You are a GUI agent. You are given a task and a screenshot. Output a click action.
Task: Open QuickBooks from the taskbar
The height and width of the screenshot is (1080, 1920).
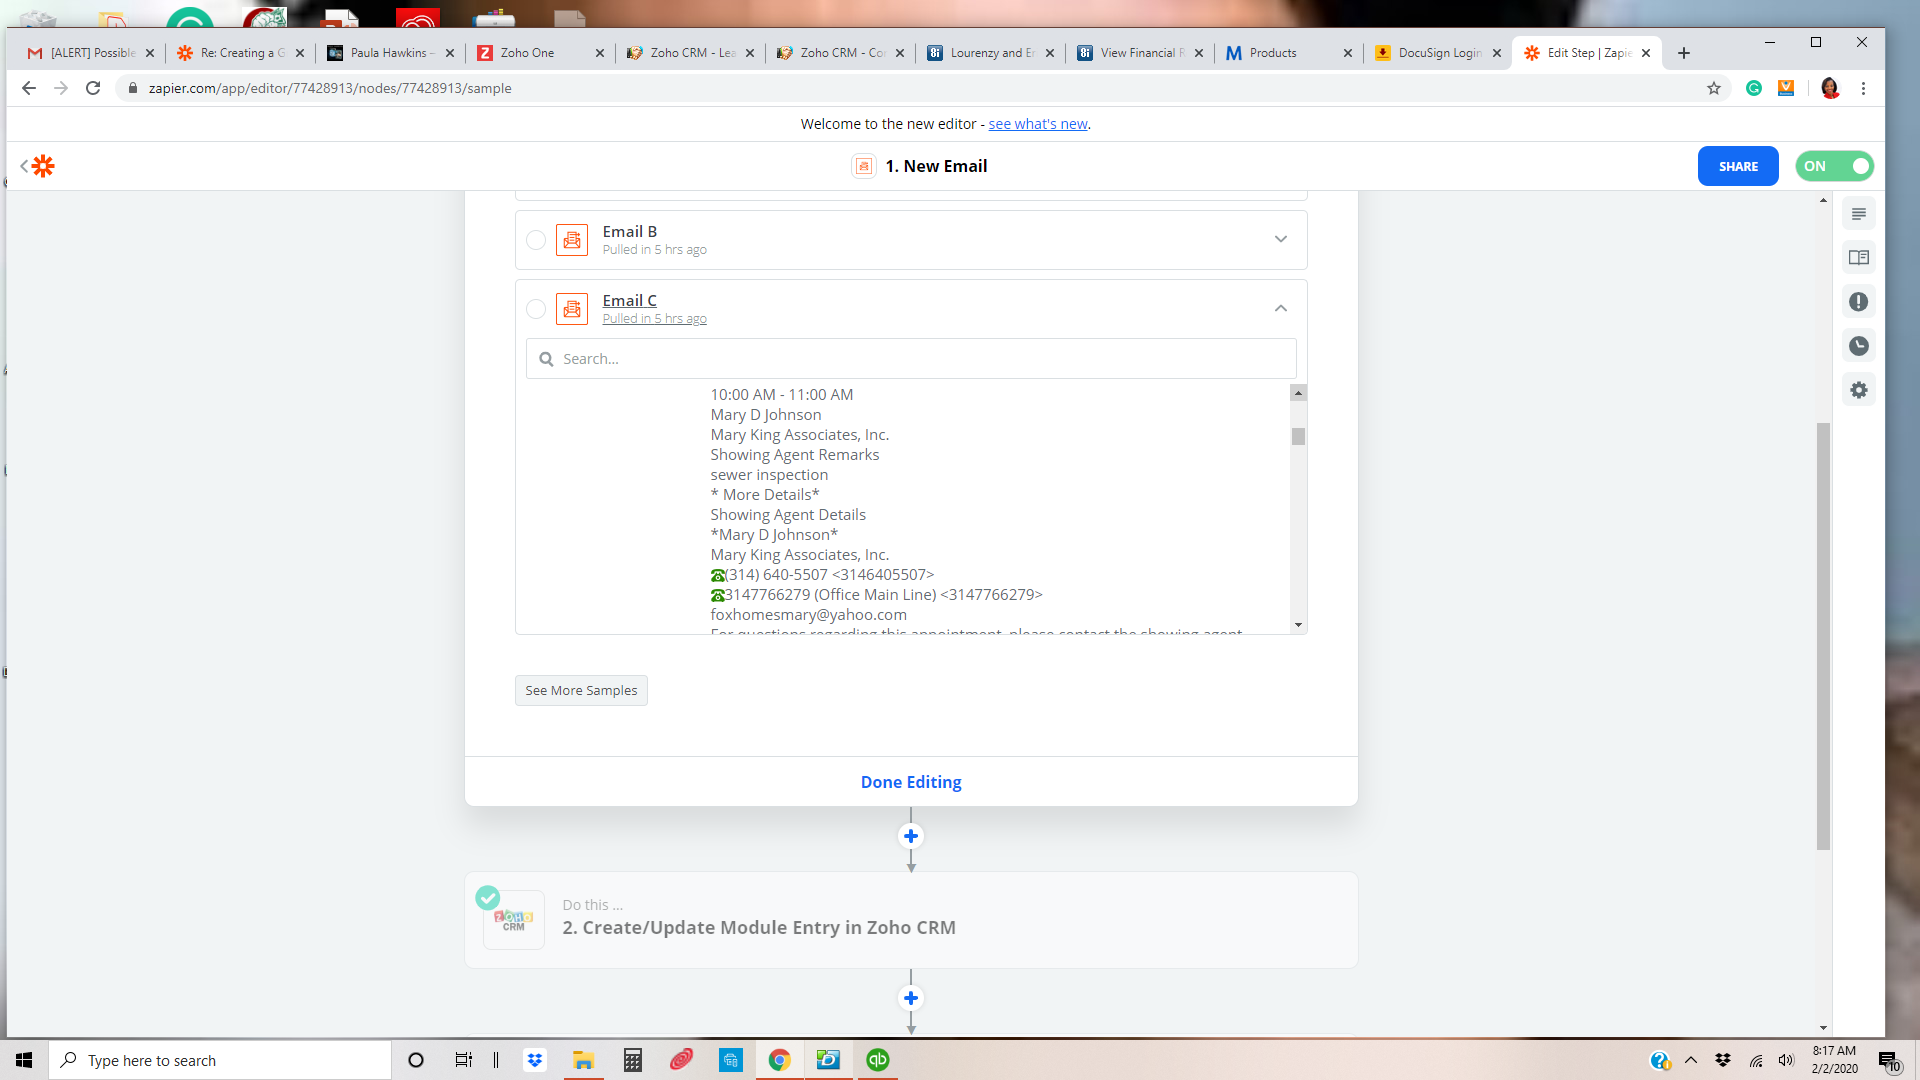point(878,1060)
